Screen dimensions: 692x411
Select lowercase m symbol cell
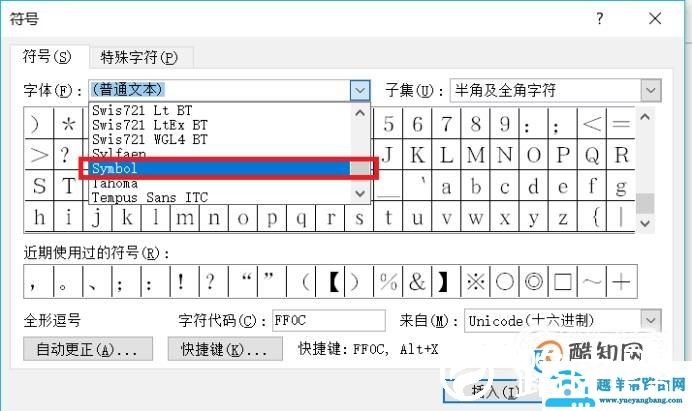click(185, 217)
